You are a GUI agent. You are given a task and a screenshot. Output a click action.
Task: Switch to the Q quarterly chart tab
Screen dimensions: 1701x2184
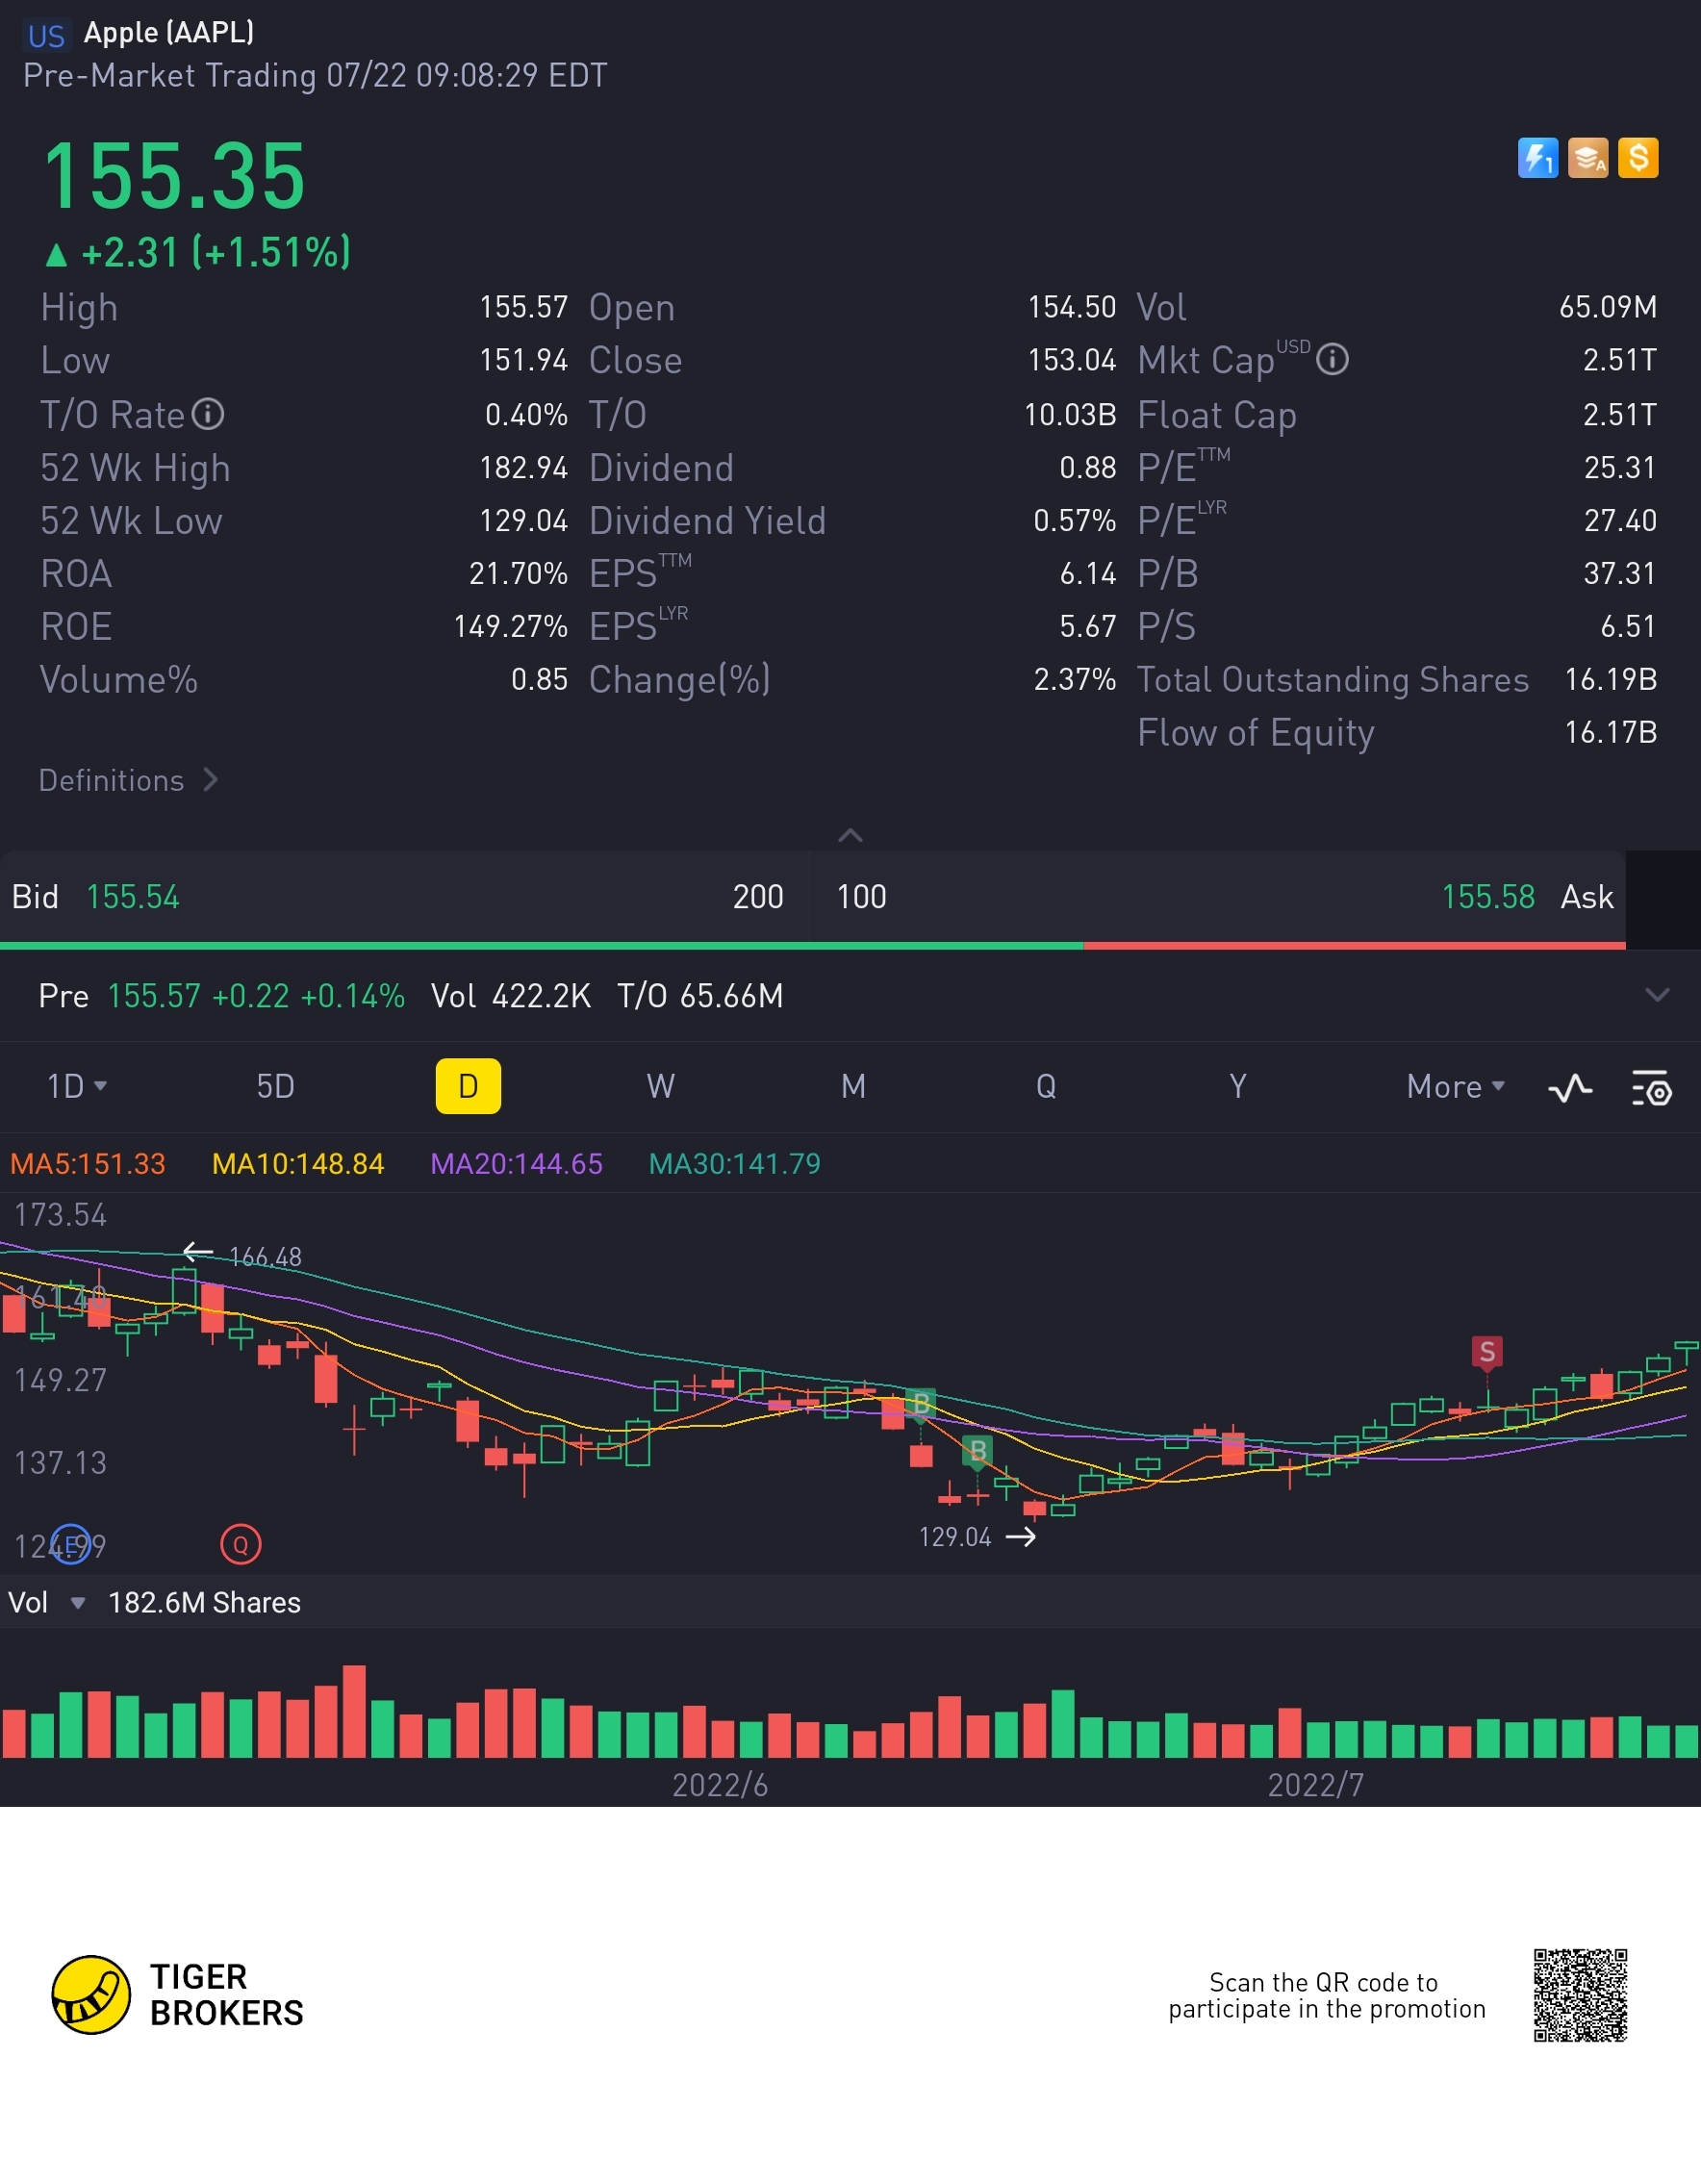1046,1086
